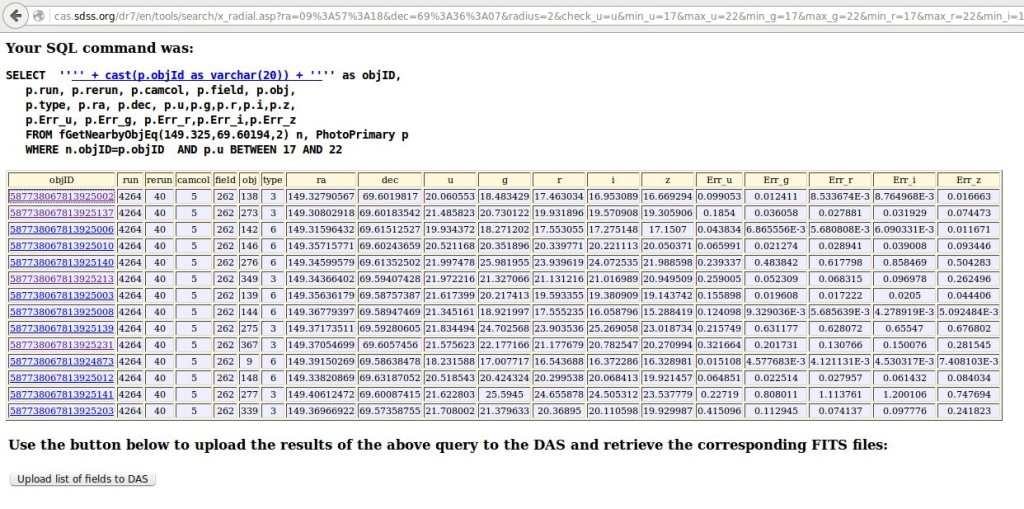1024x509 pixels.
Task: Click the g value 25.981955
Action: pos(504,262)
